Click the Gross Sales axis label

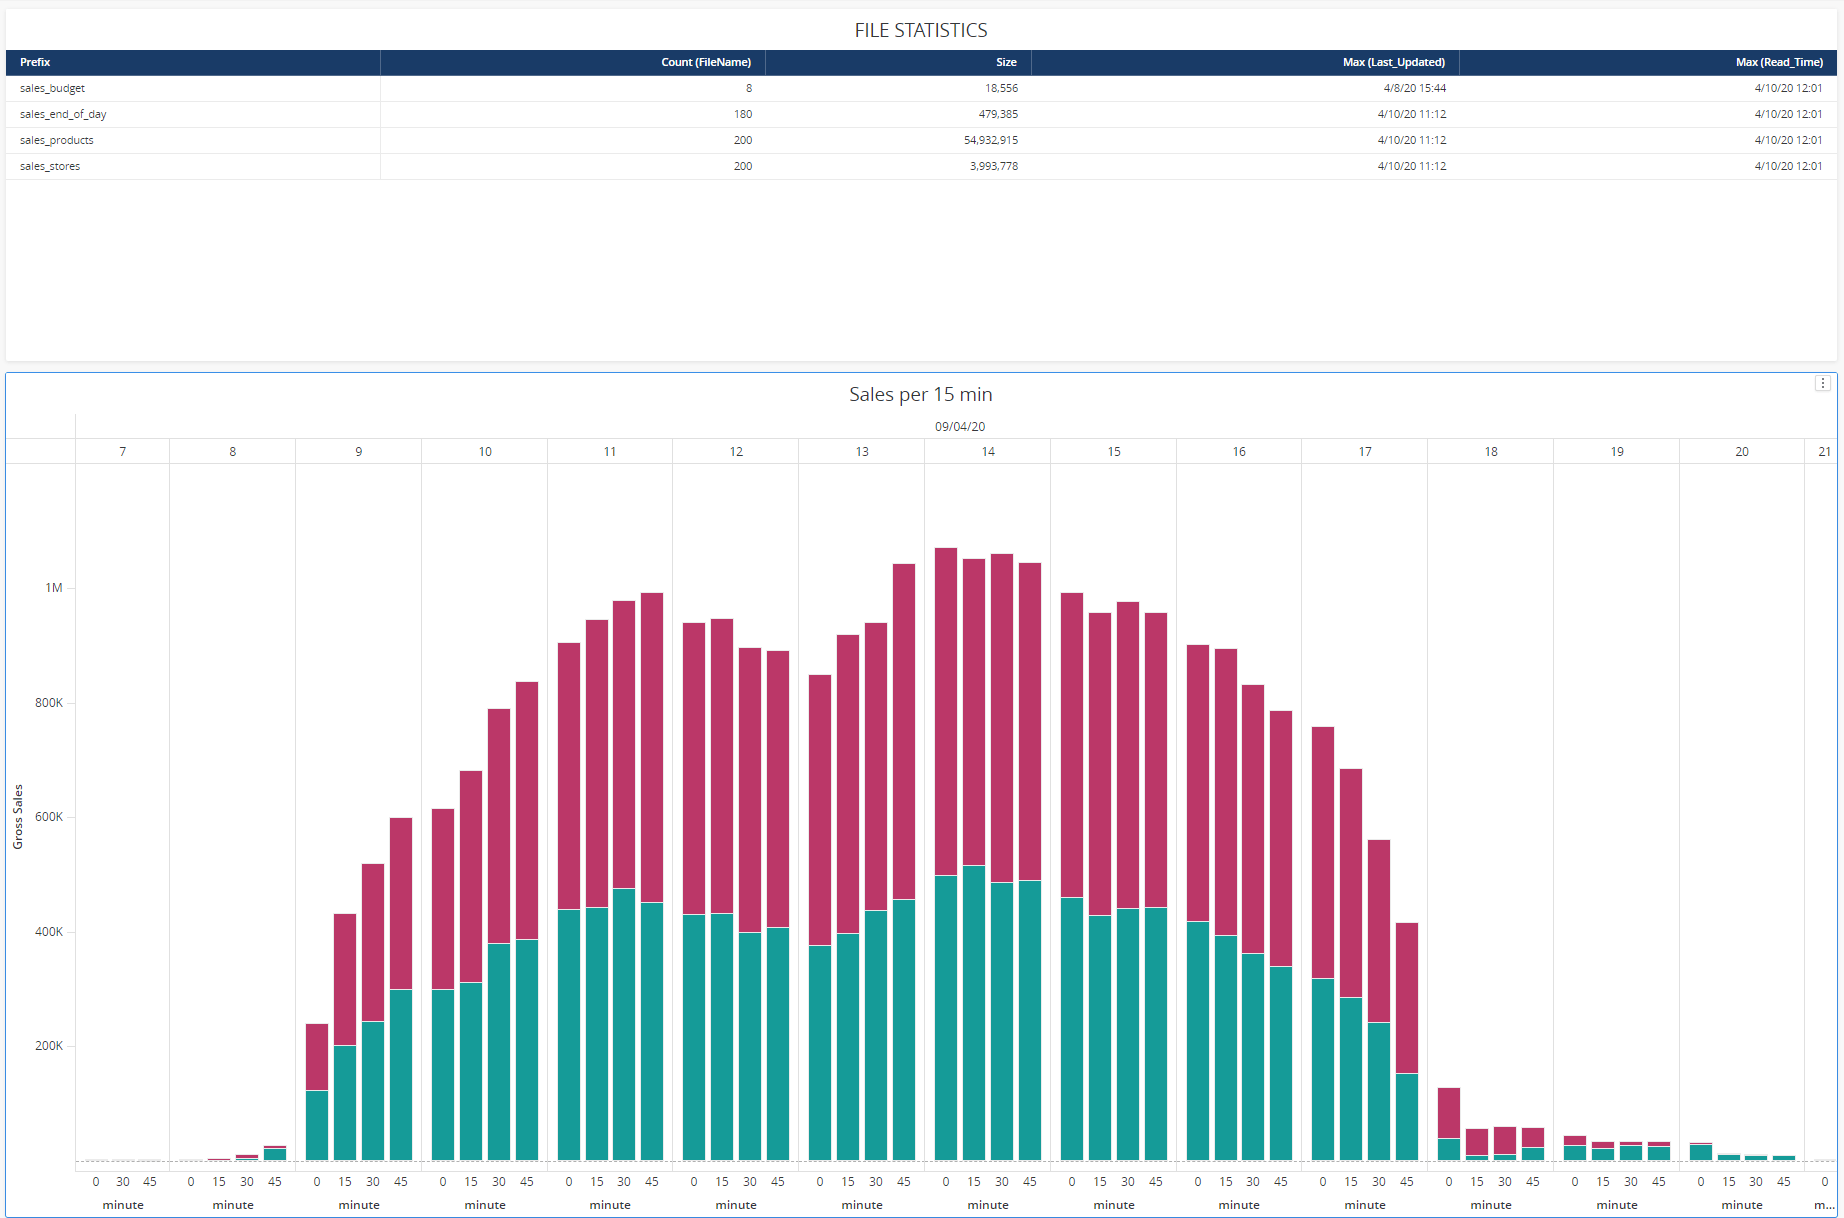coord(18,817)
